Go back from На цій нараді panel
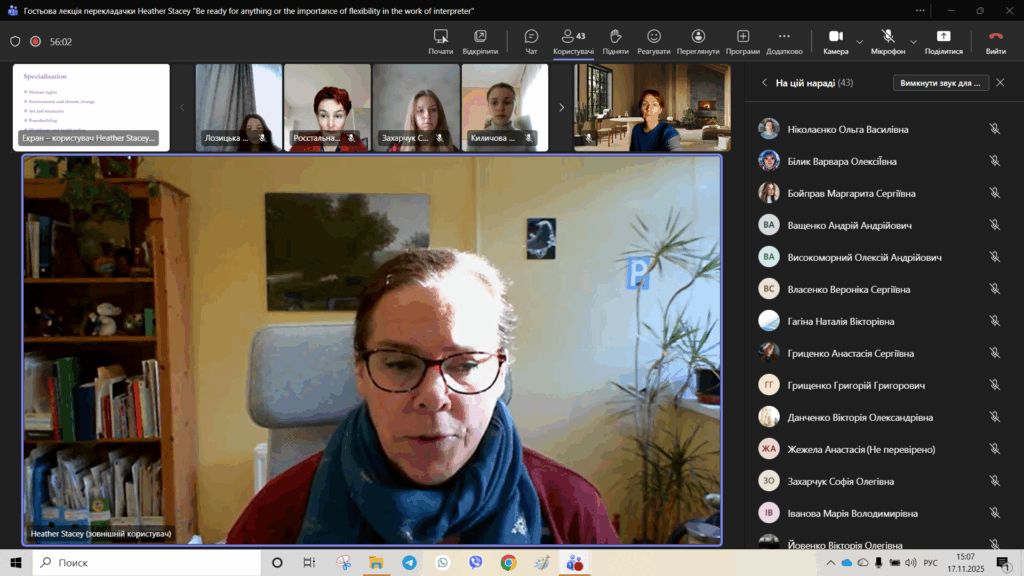The width and height of the screenshot is (1024, 576). pos(764,83)
